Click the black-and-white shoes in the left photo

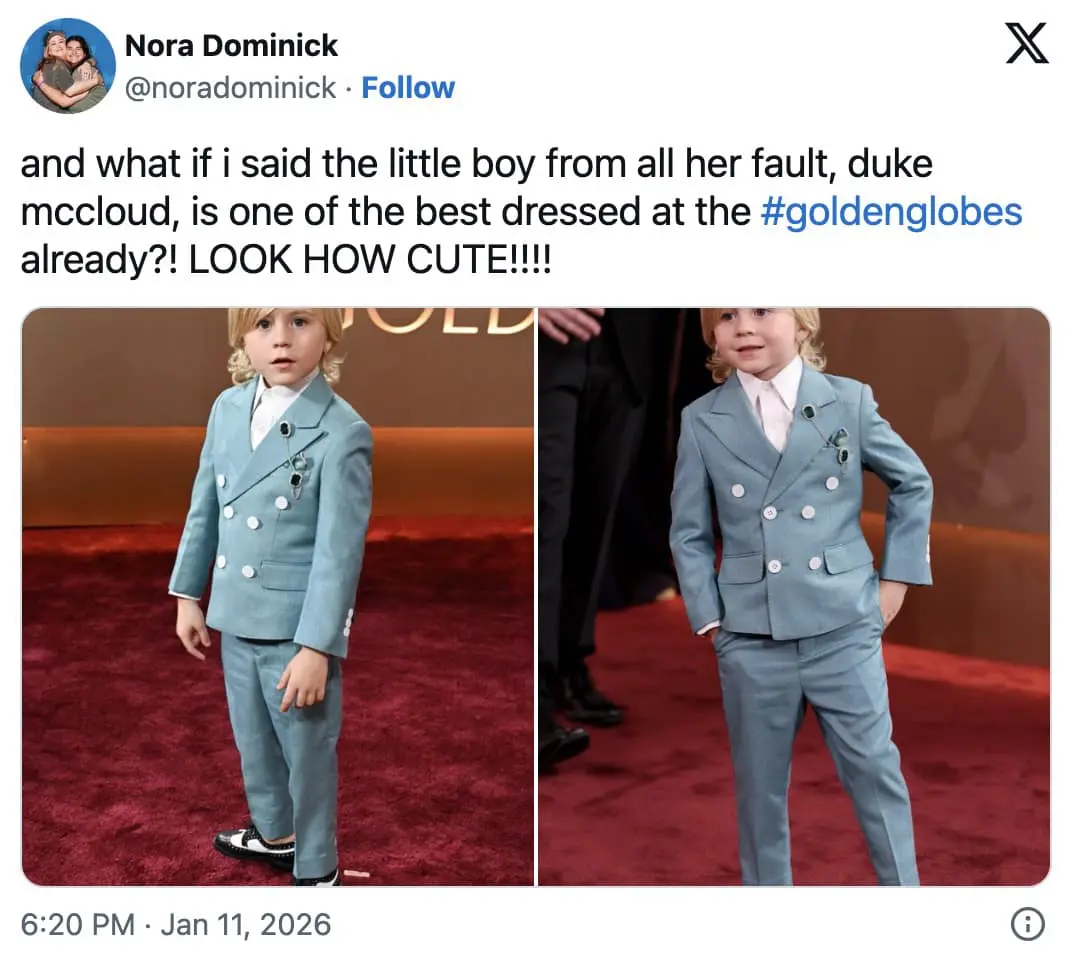254,847
